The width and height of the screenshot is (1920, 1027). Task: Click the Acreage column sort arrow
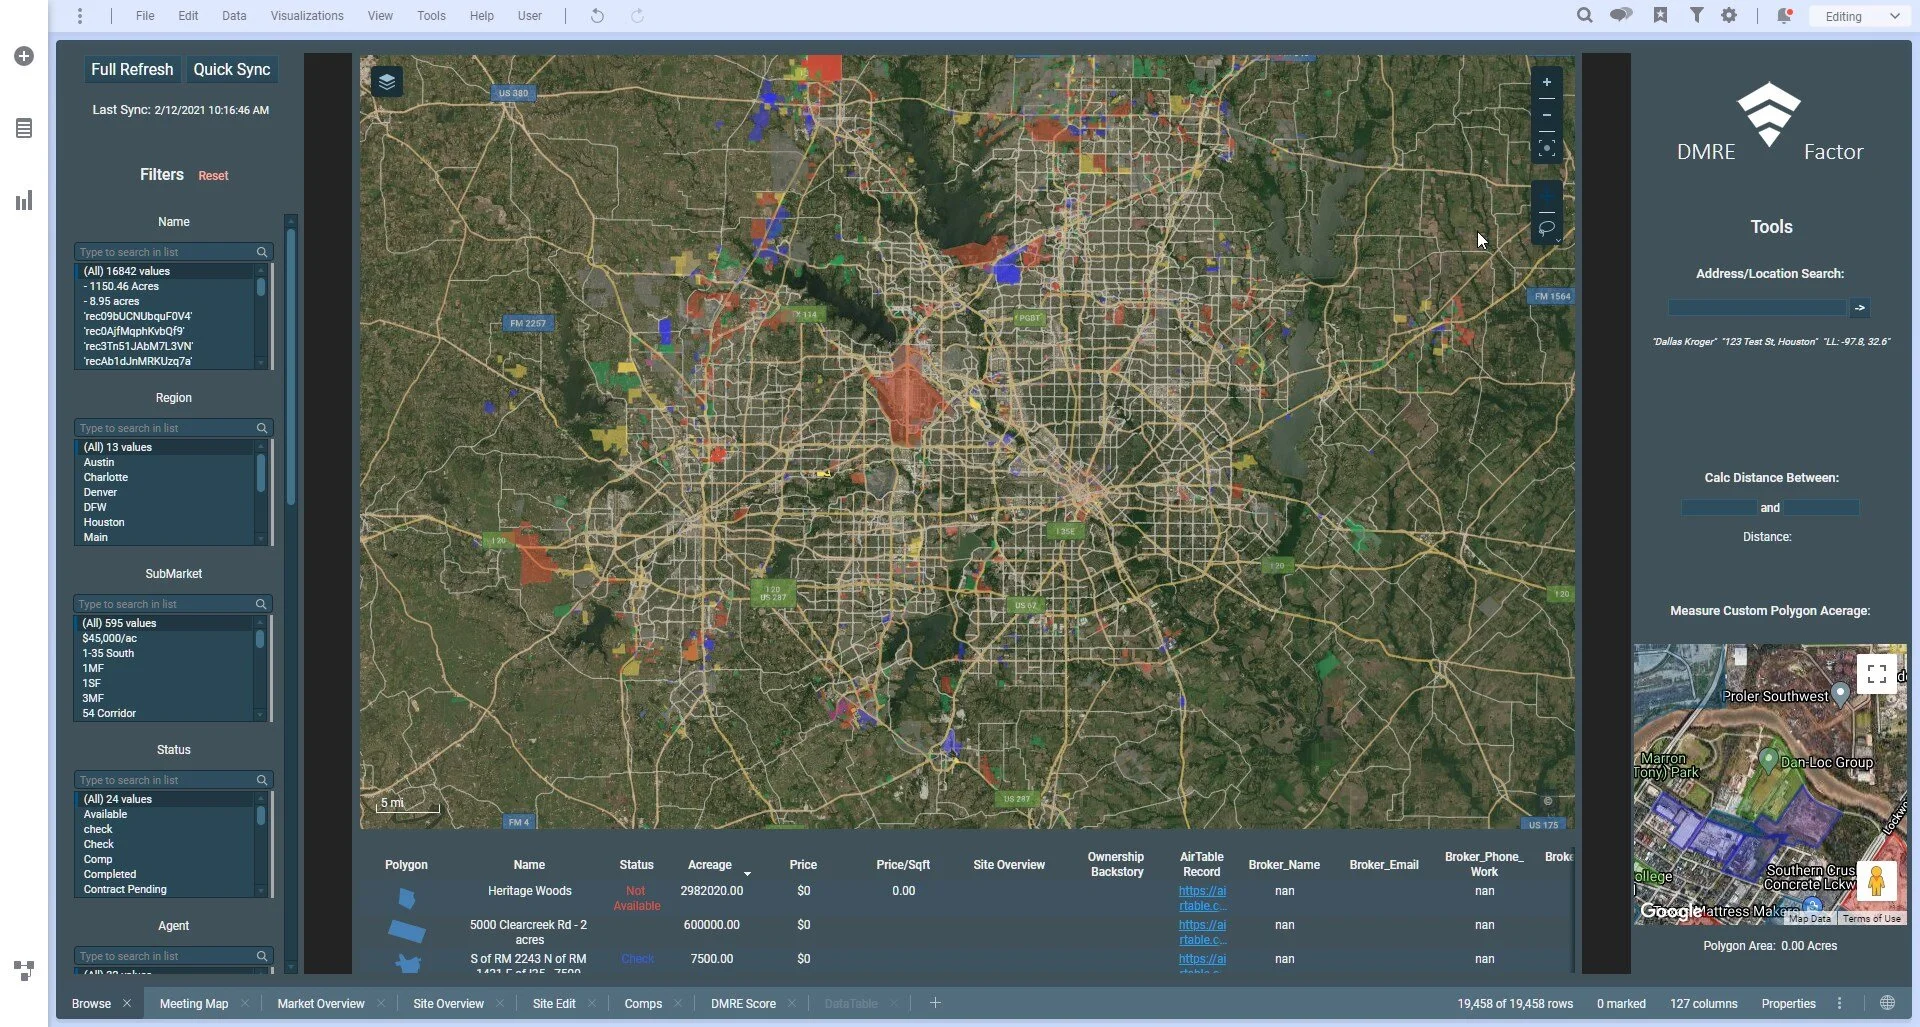coord(747,874)
